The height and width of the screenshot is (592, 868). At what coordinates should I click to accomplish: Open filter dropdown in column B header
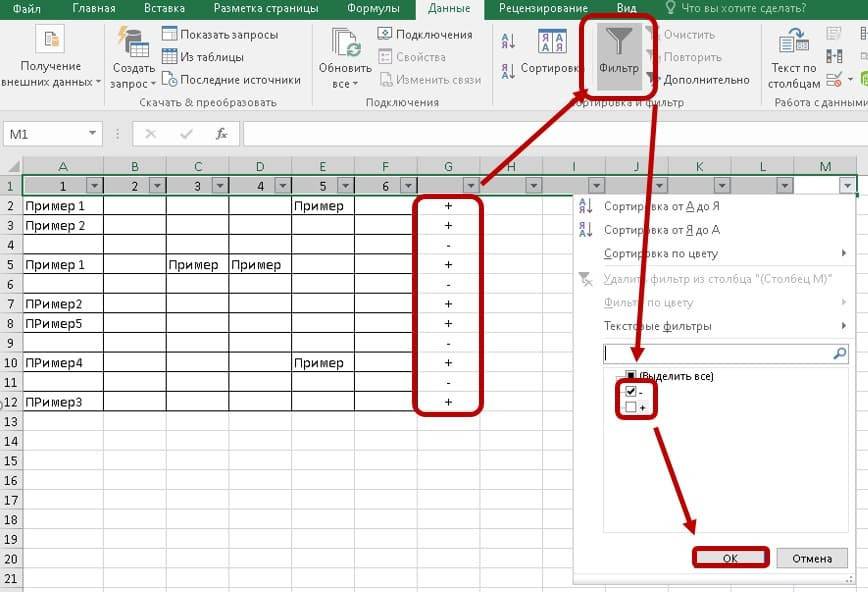click(x=157, y=186)
